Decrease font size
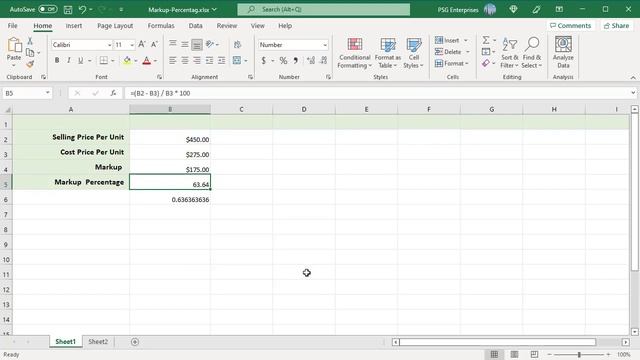The height and width of the screenshot is (360, 640). pyautogui.click(x=154, y=44)
